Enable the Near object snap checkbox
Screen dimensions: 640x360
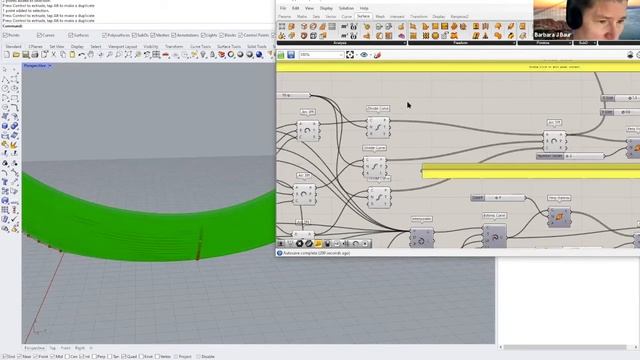(x=20, y=357)
